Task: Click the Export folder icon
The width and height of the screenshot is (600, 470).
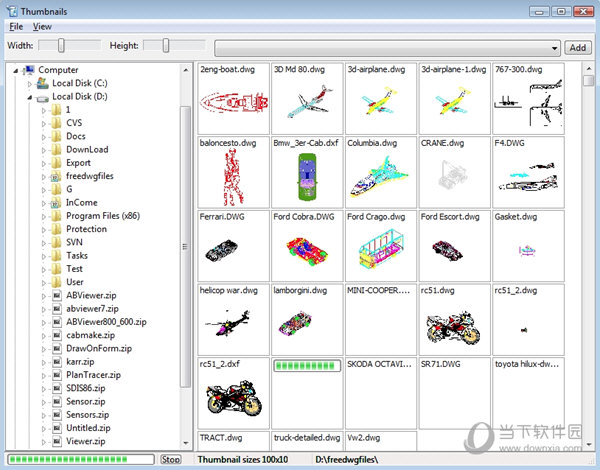Action: [56, 163]
